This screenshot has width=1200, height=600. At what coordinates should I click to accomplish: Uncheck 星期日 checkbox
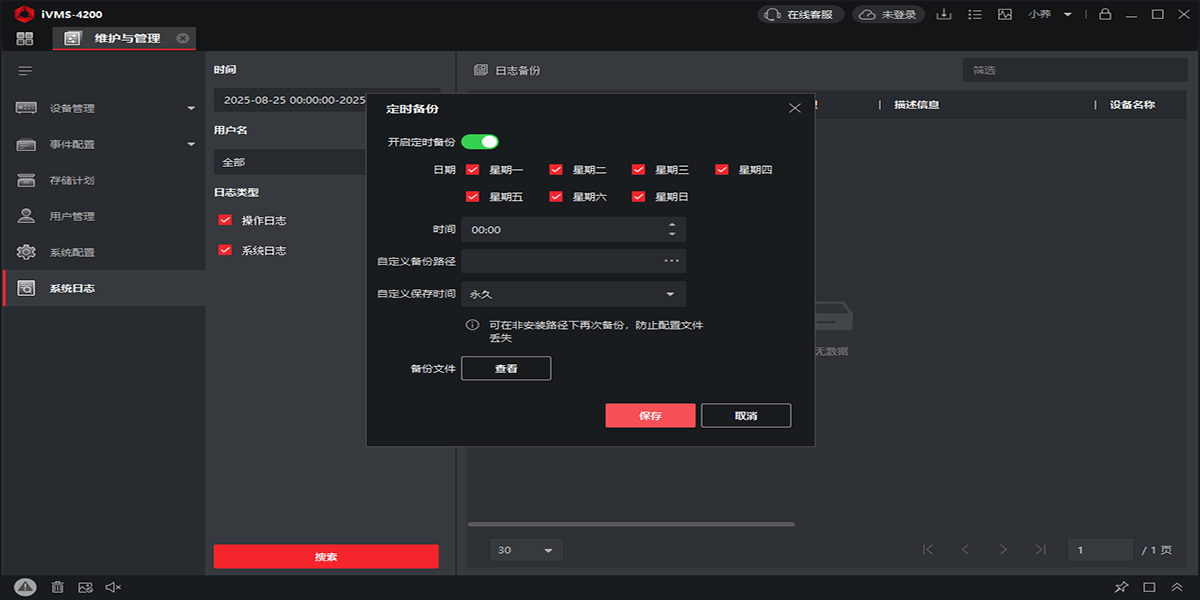pos(638,197)
